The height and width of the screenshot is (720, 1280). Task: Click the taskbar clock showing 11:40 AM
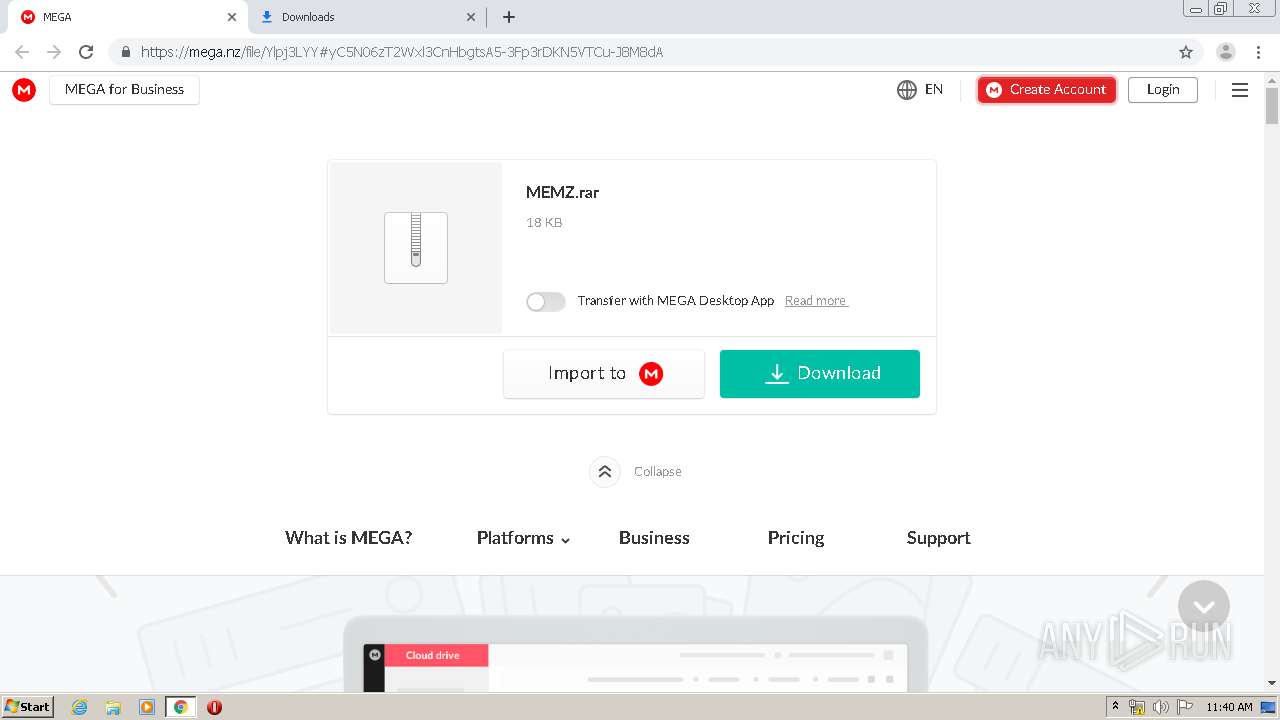(x=1229, y=707)
